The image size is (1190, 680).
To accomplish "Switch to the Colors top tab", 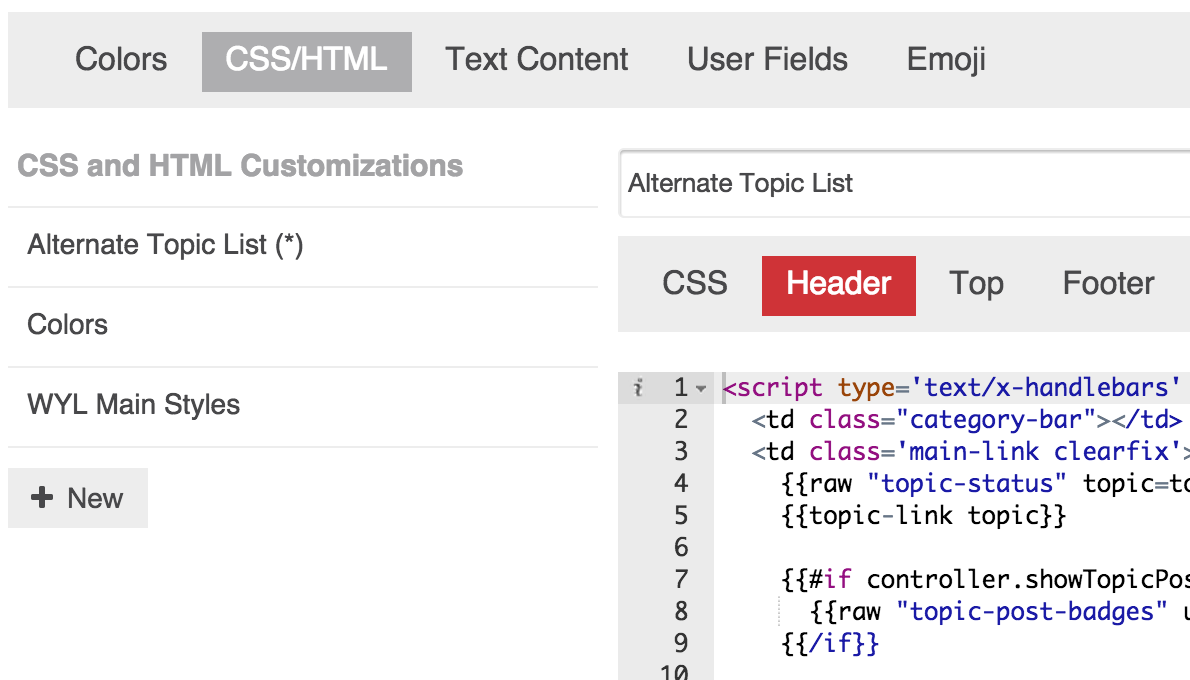I will point(121,60).
